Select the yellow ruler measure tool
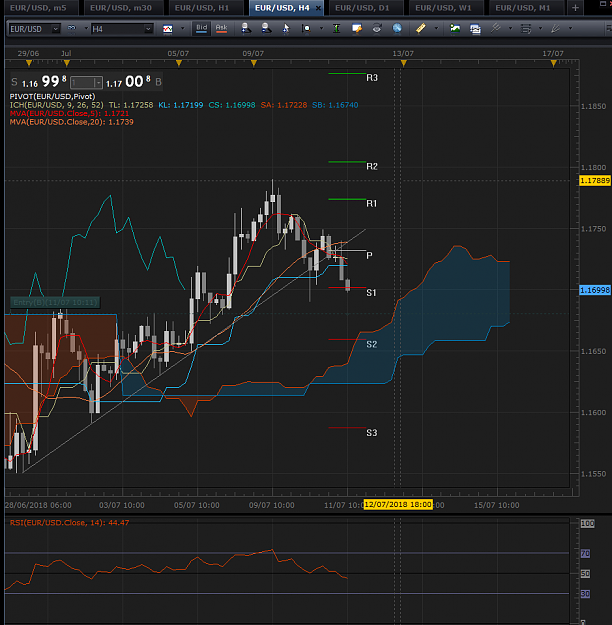The image size is (612, 625). 421,28
